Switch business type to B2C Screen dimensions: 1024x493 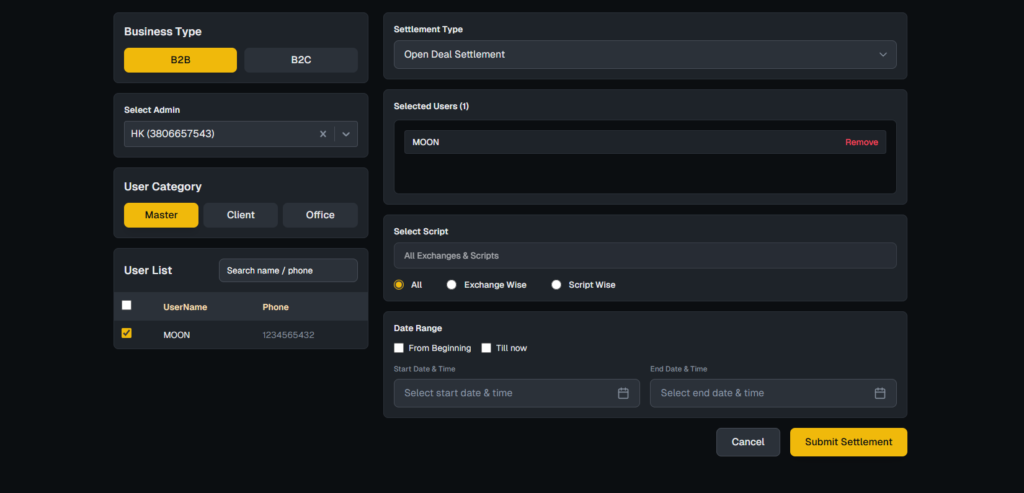(301, 60)
